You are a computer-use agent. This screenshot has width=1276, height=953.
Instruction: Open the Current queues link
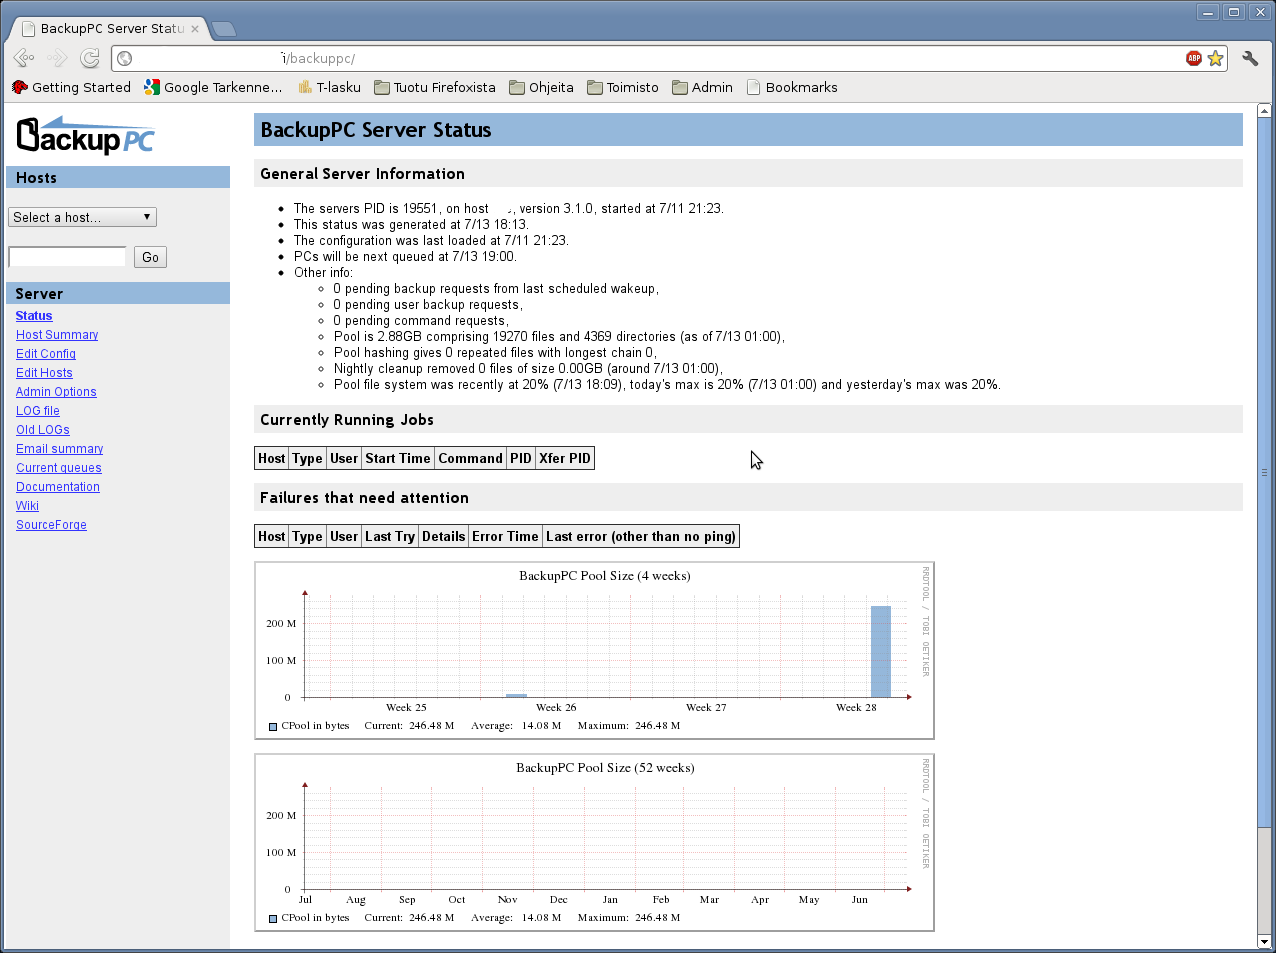point(59,468)
